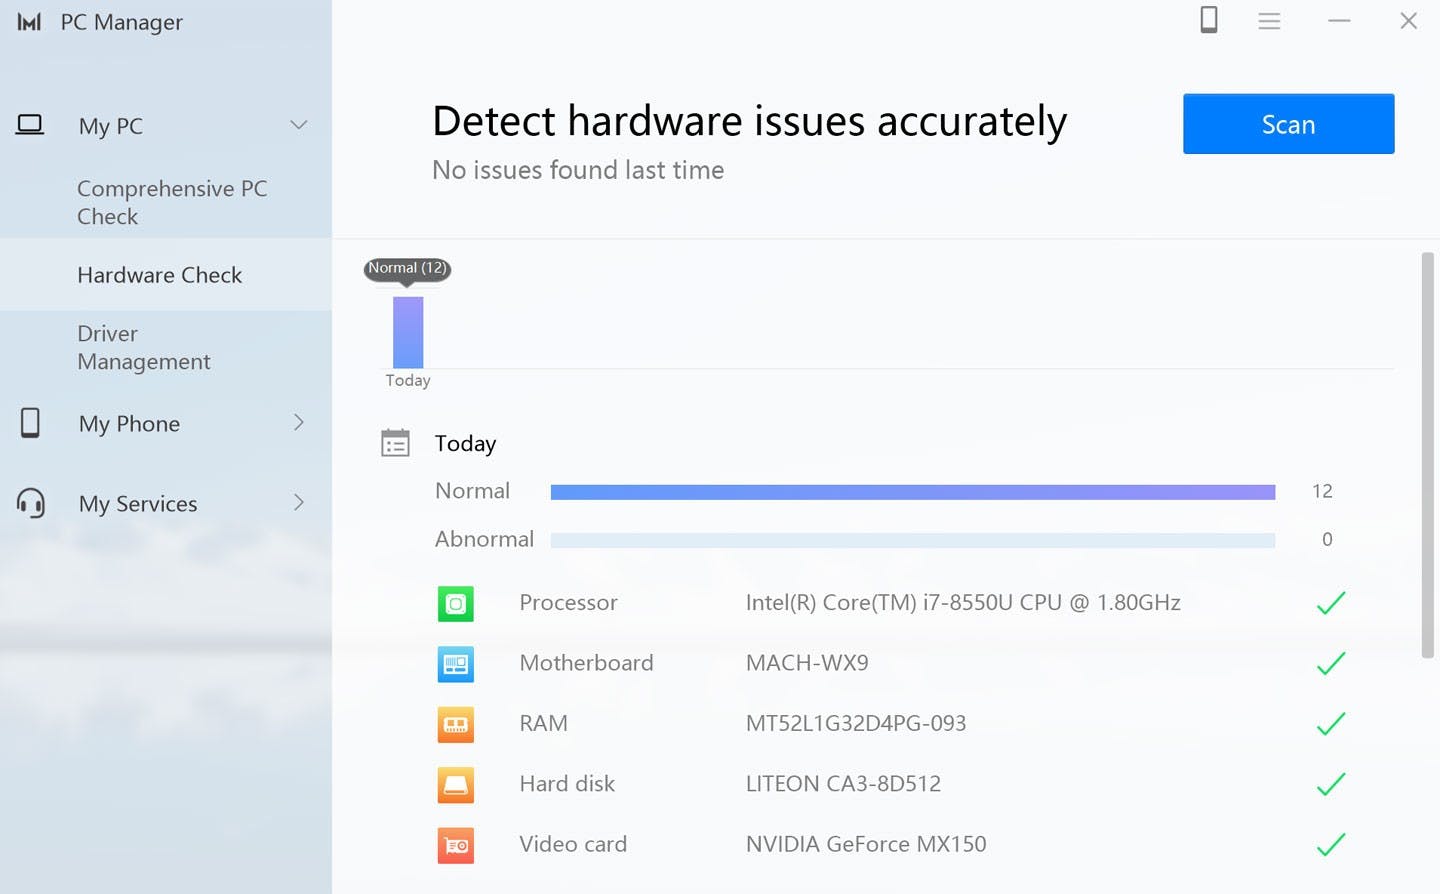This screenshot has width=1440, height=894.
Task: Expand the My Phone section
Action: (x=298, y=423)
